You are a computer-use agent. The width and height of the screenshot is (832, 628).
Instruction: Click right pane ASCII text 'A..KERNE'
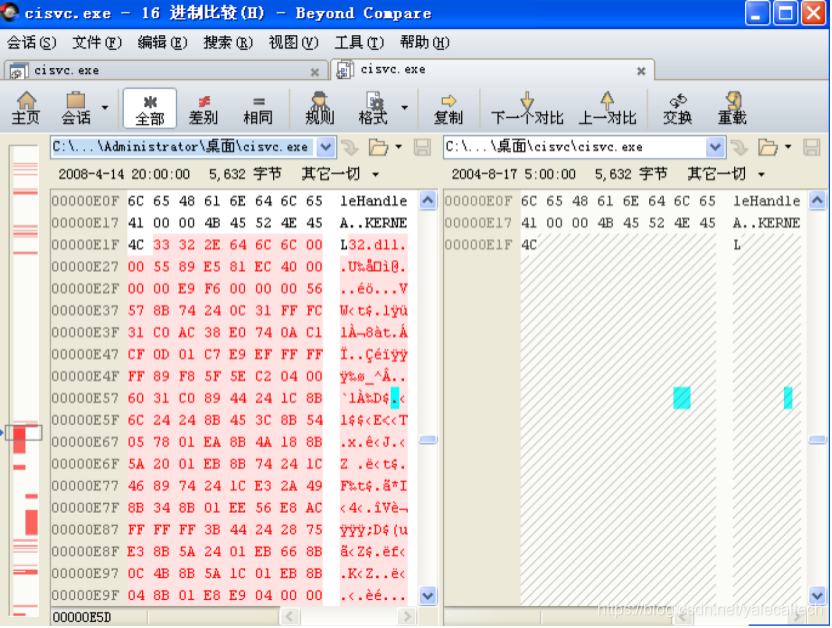(x=766, y=223)
